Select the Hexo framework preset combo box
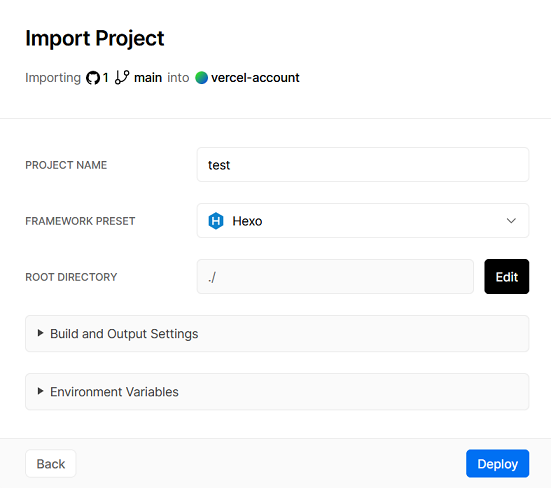This screenshot has height=488, width=551. click(x=363, y=221)
